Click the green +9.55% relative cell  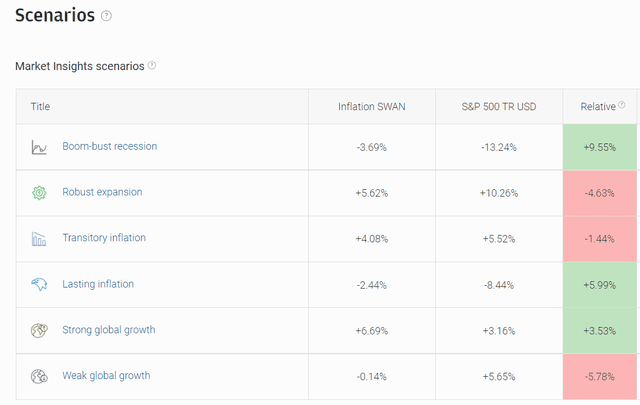click(600, 147)
